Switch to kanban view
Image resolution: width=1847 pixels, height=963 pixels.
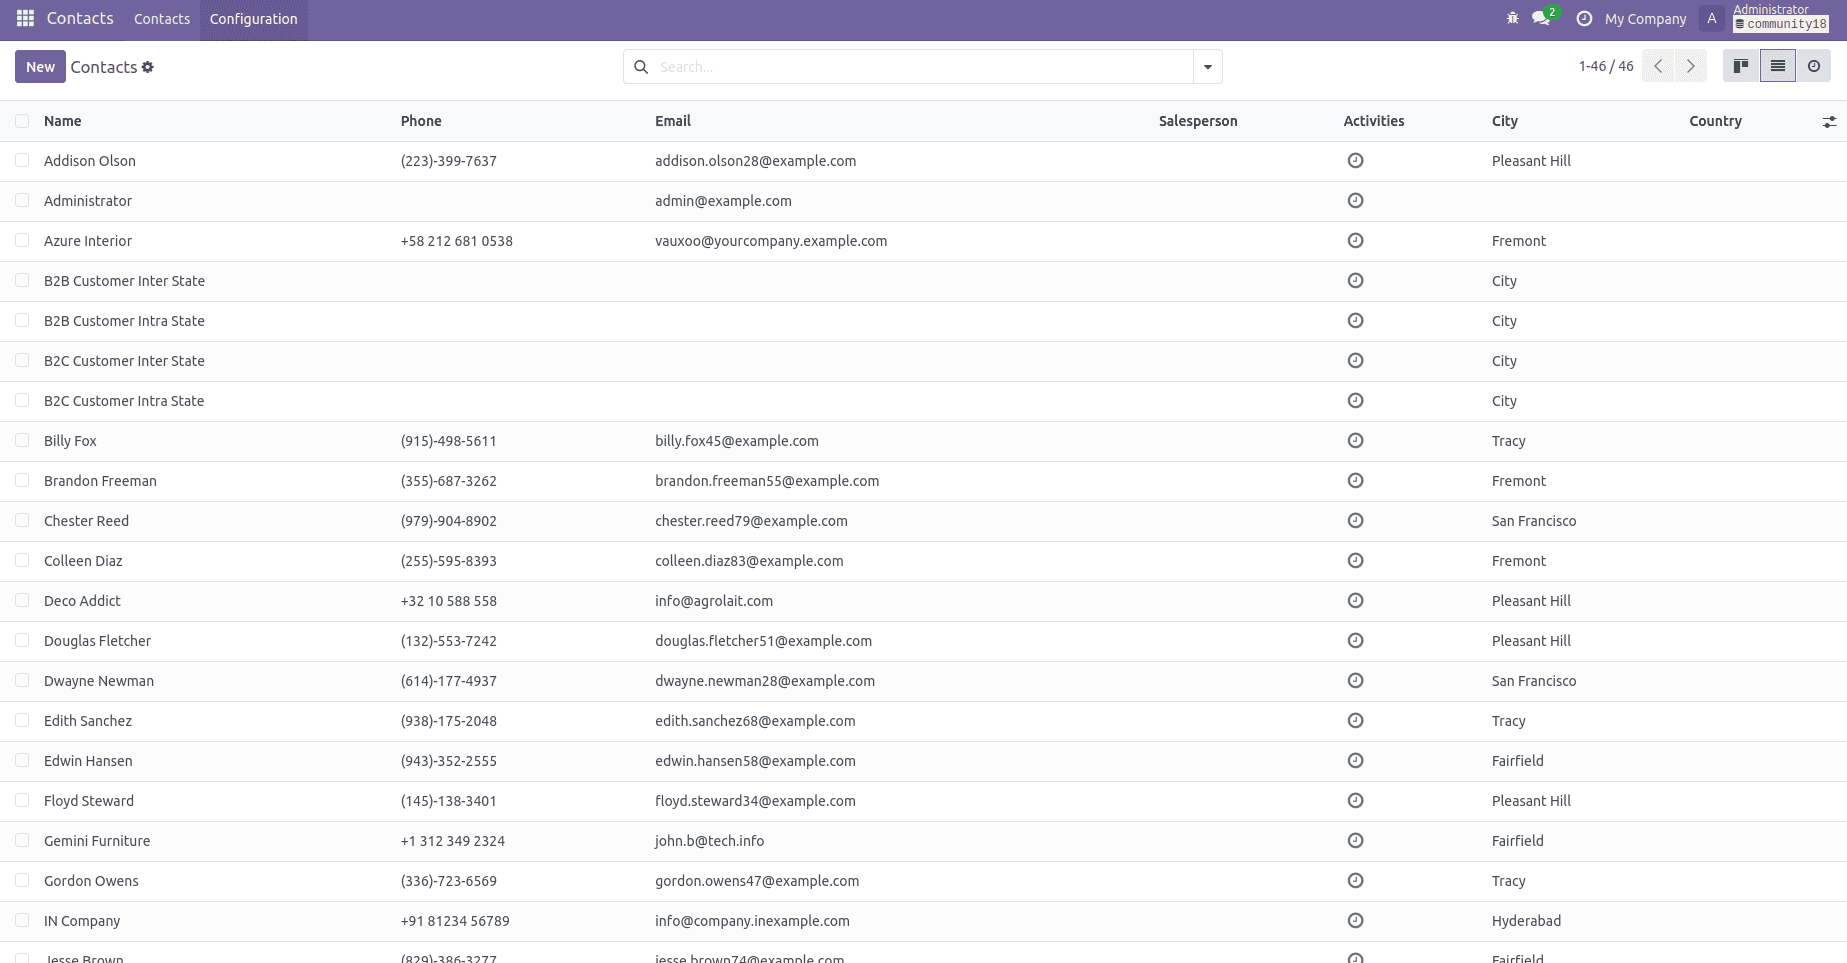(x=1740, y=65)
